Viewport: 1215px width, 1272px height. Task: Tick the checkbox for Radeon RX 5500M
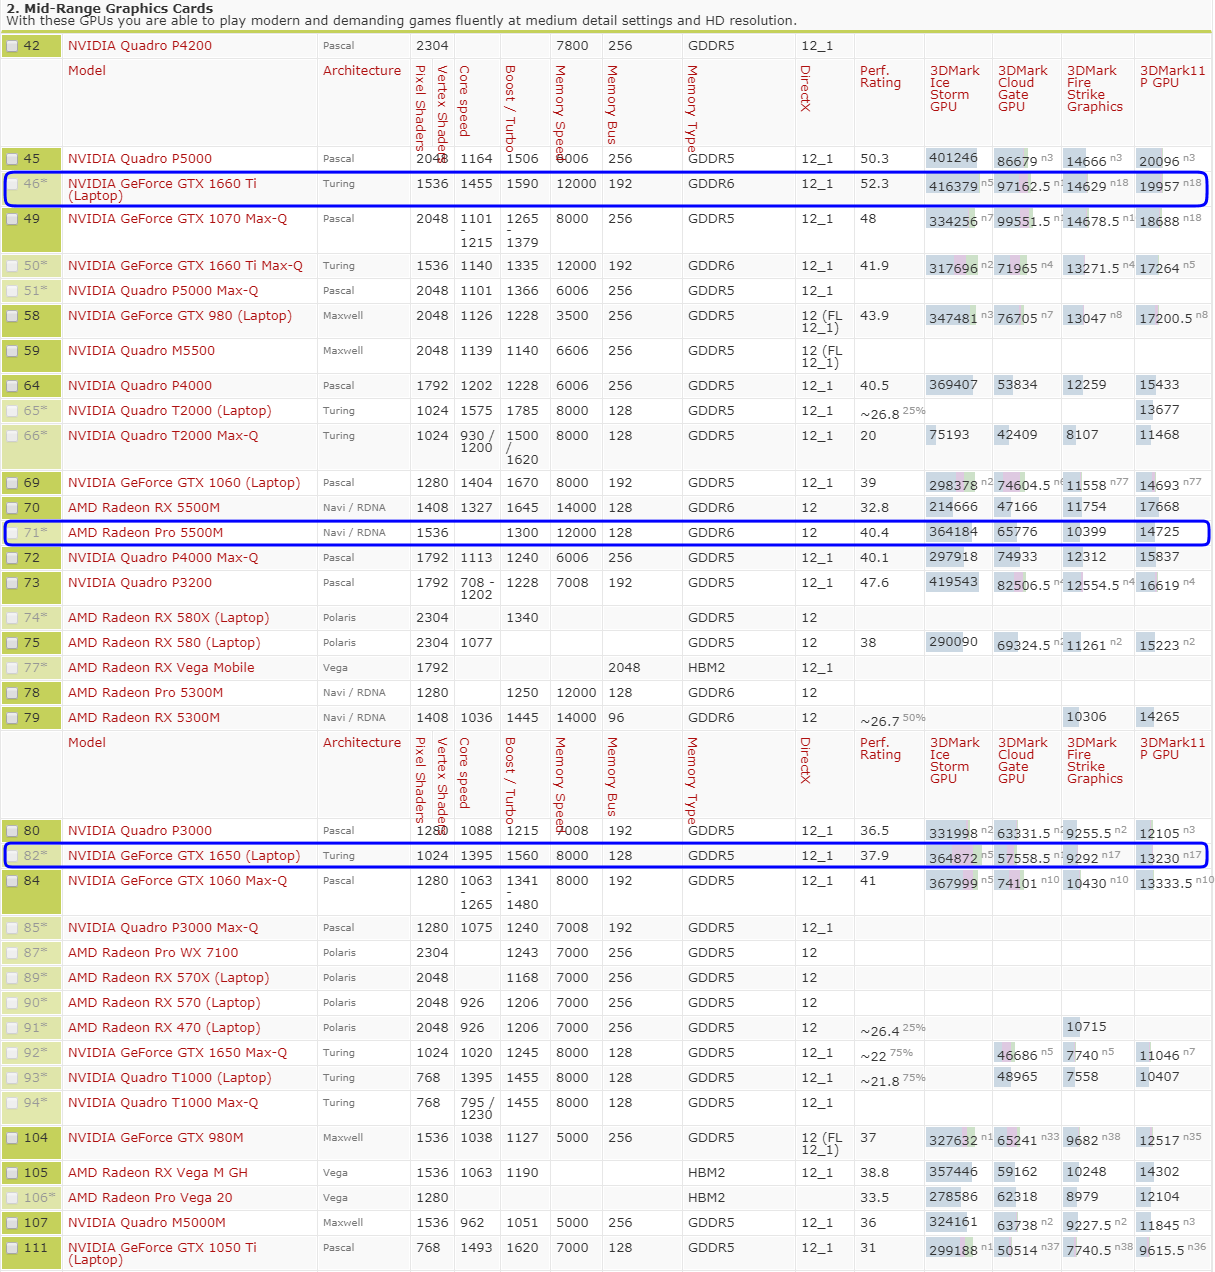[12, 508]
